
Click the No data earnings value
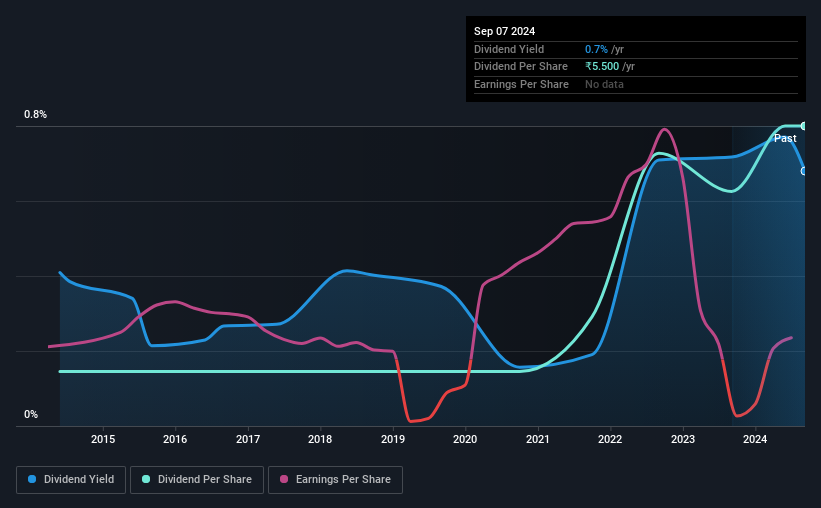coord(604,84)
